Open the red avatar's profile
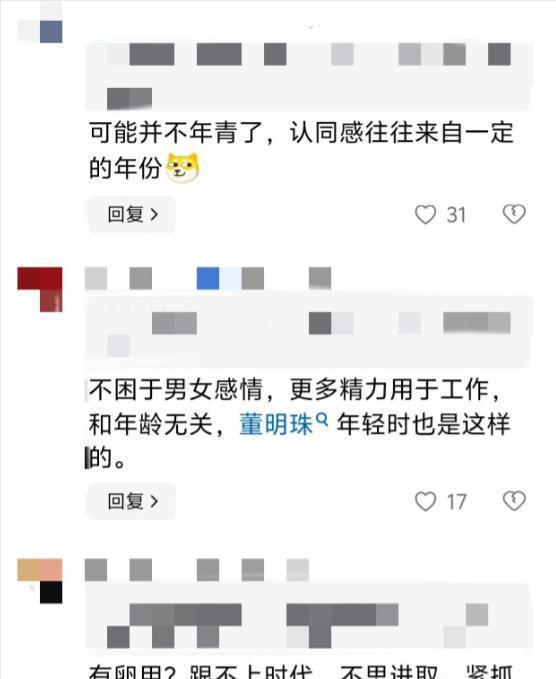 coord(40,289)
